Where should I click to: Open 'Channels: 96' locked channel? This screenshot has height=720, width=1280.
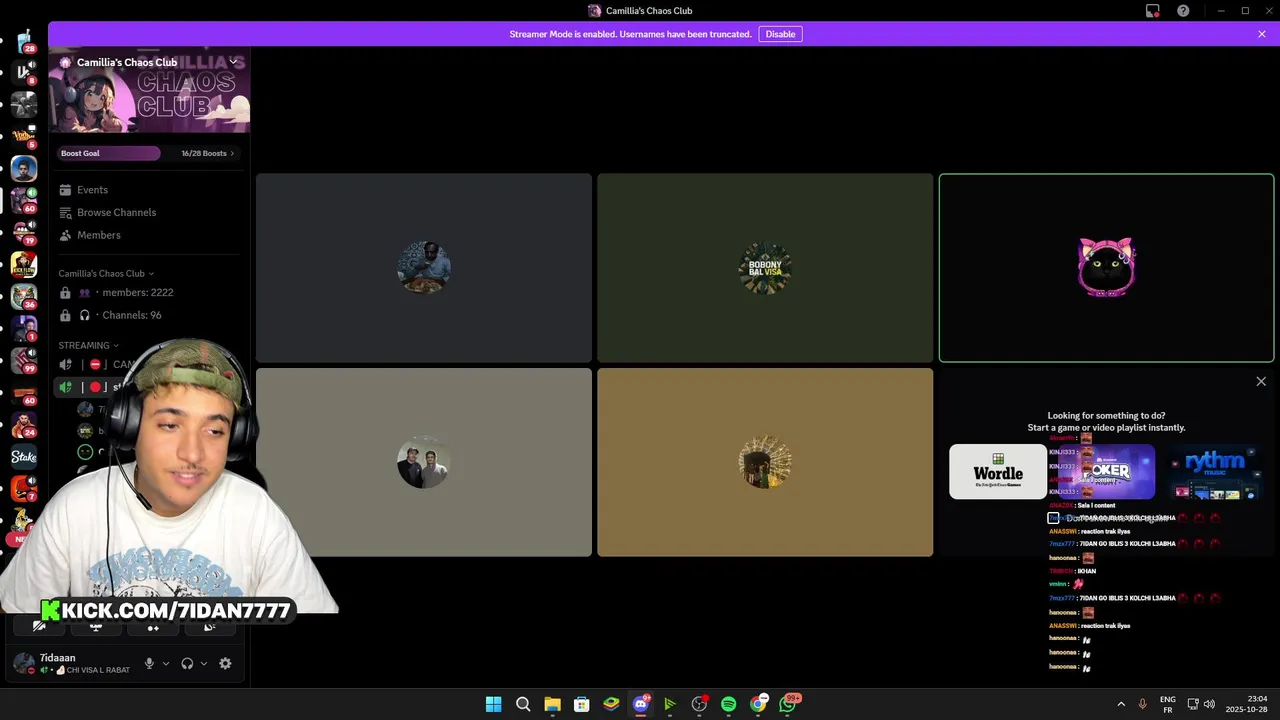point(148,315)
